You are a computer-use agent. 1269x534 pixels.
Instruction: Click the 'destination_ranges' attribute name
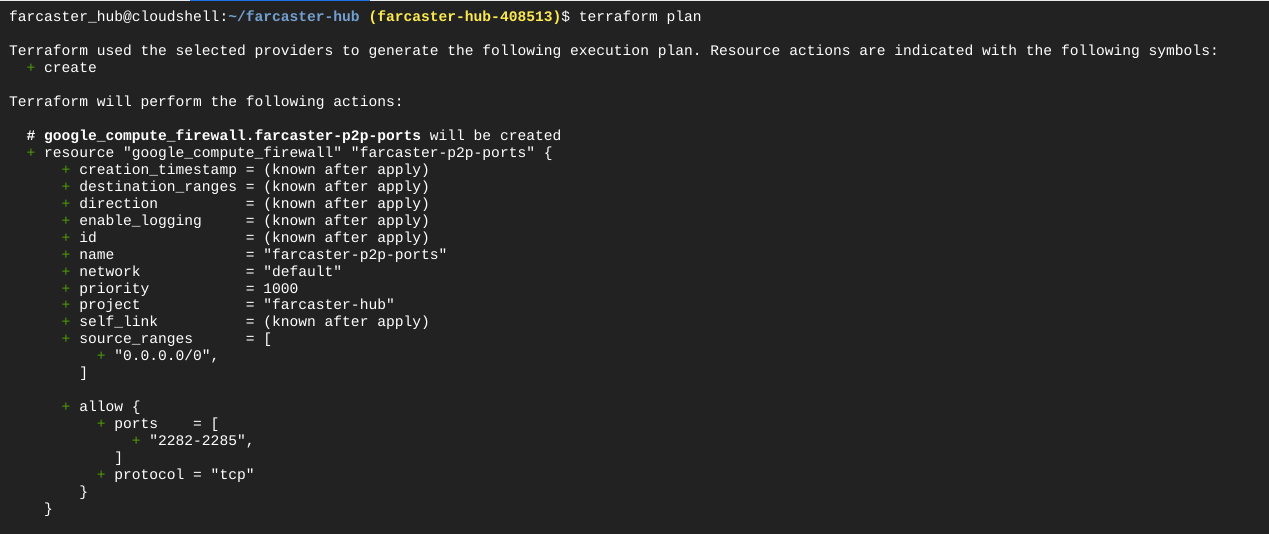[x=158, y=187]
